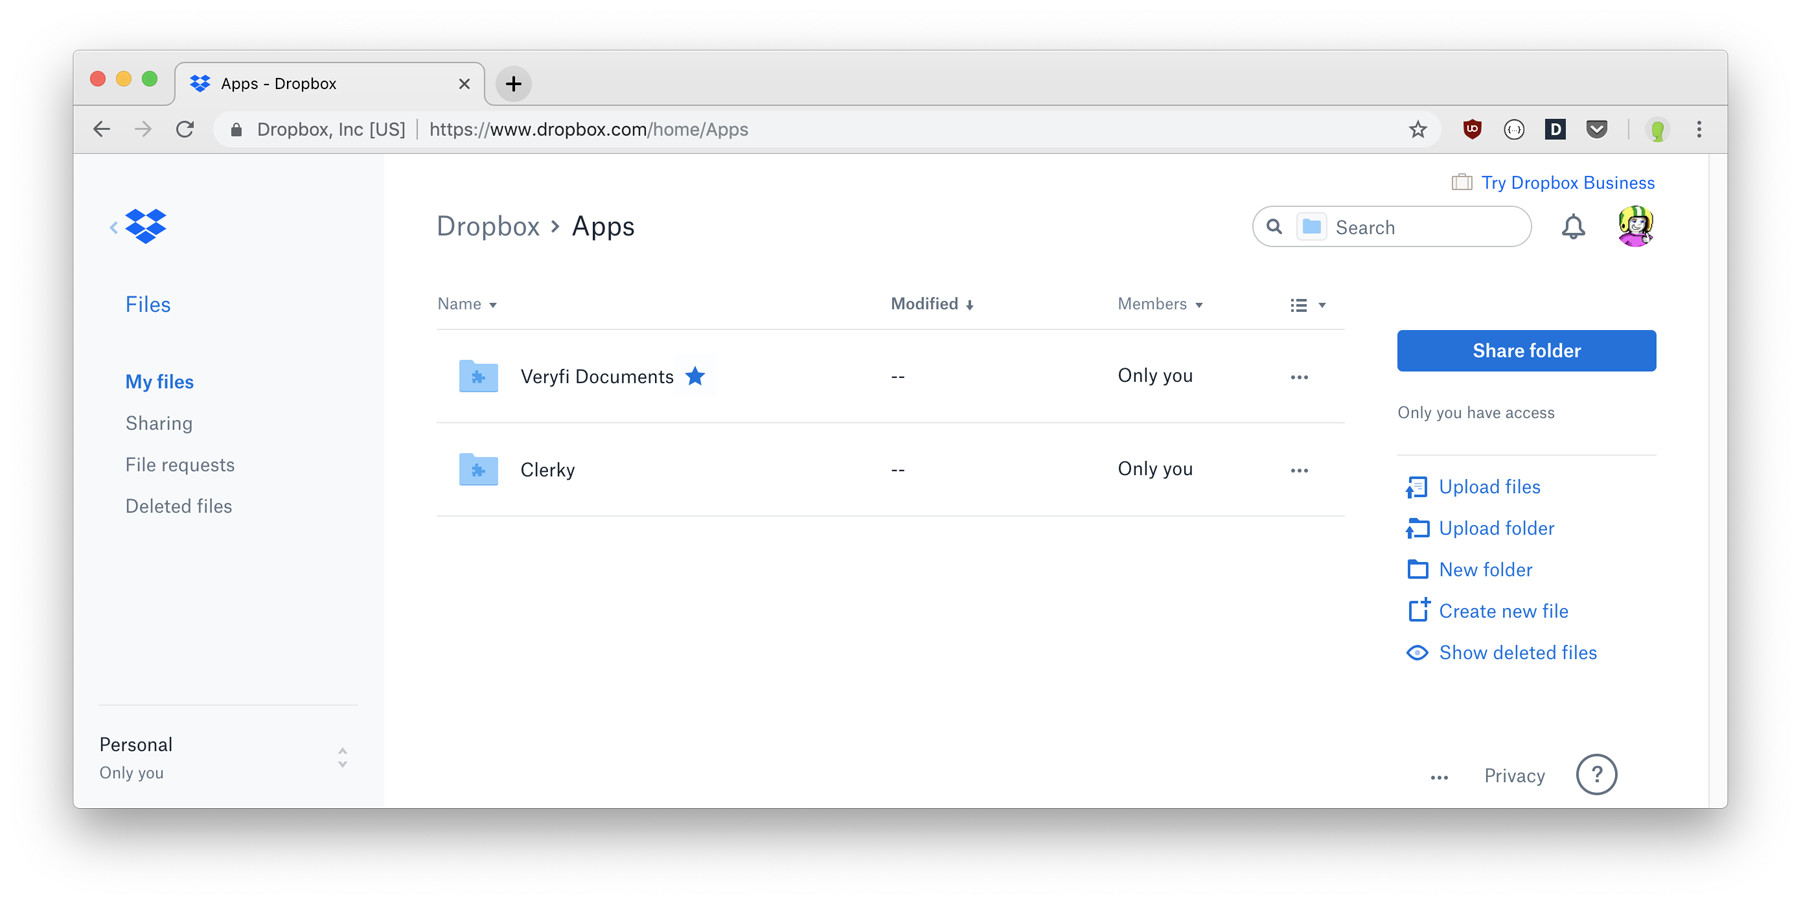Open footer more options ellipsis
Viewport: 1800px width, 904px height.
coord(1439,777)
